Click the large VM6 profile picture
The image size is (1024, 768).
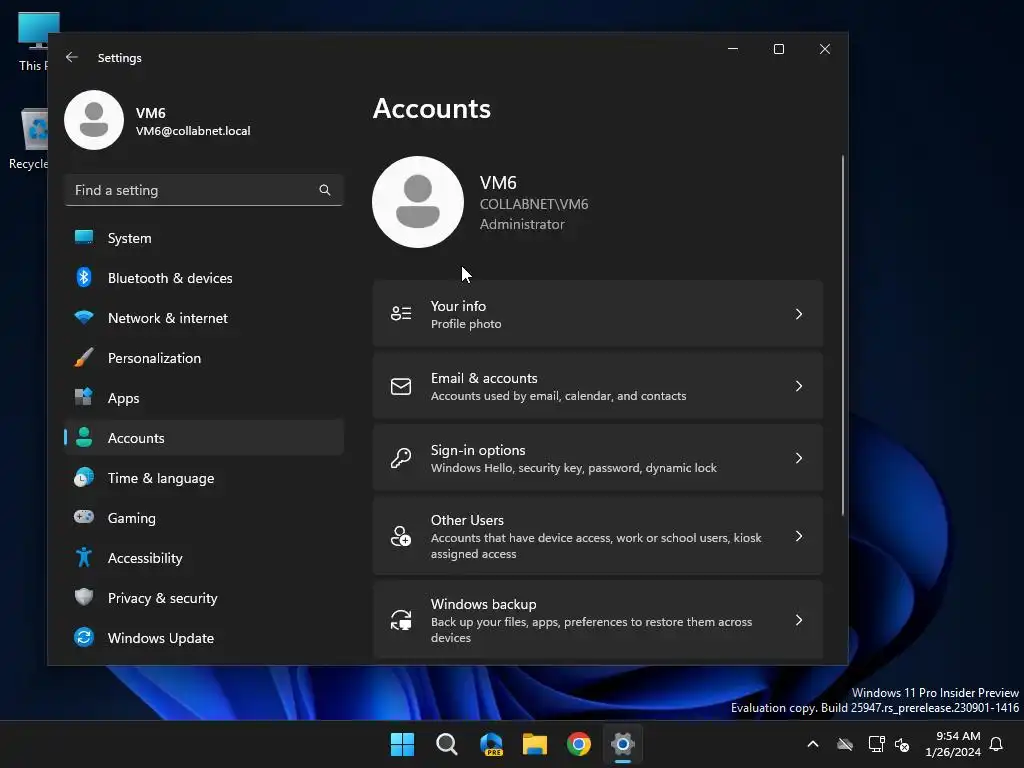tap(418, 202)
